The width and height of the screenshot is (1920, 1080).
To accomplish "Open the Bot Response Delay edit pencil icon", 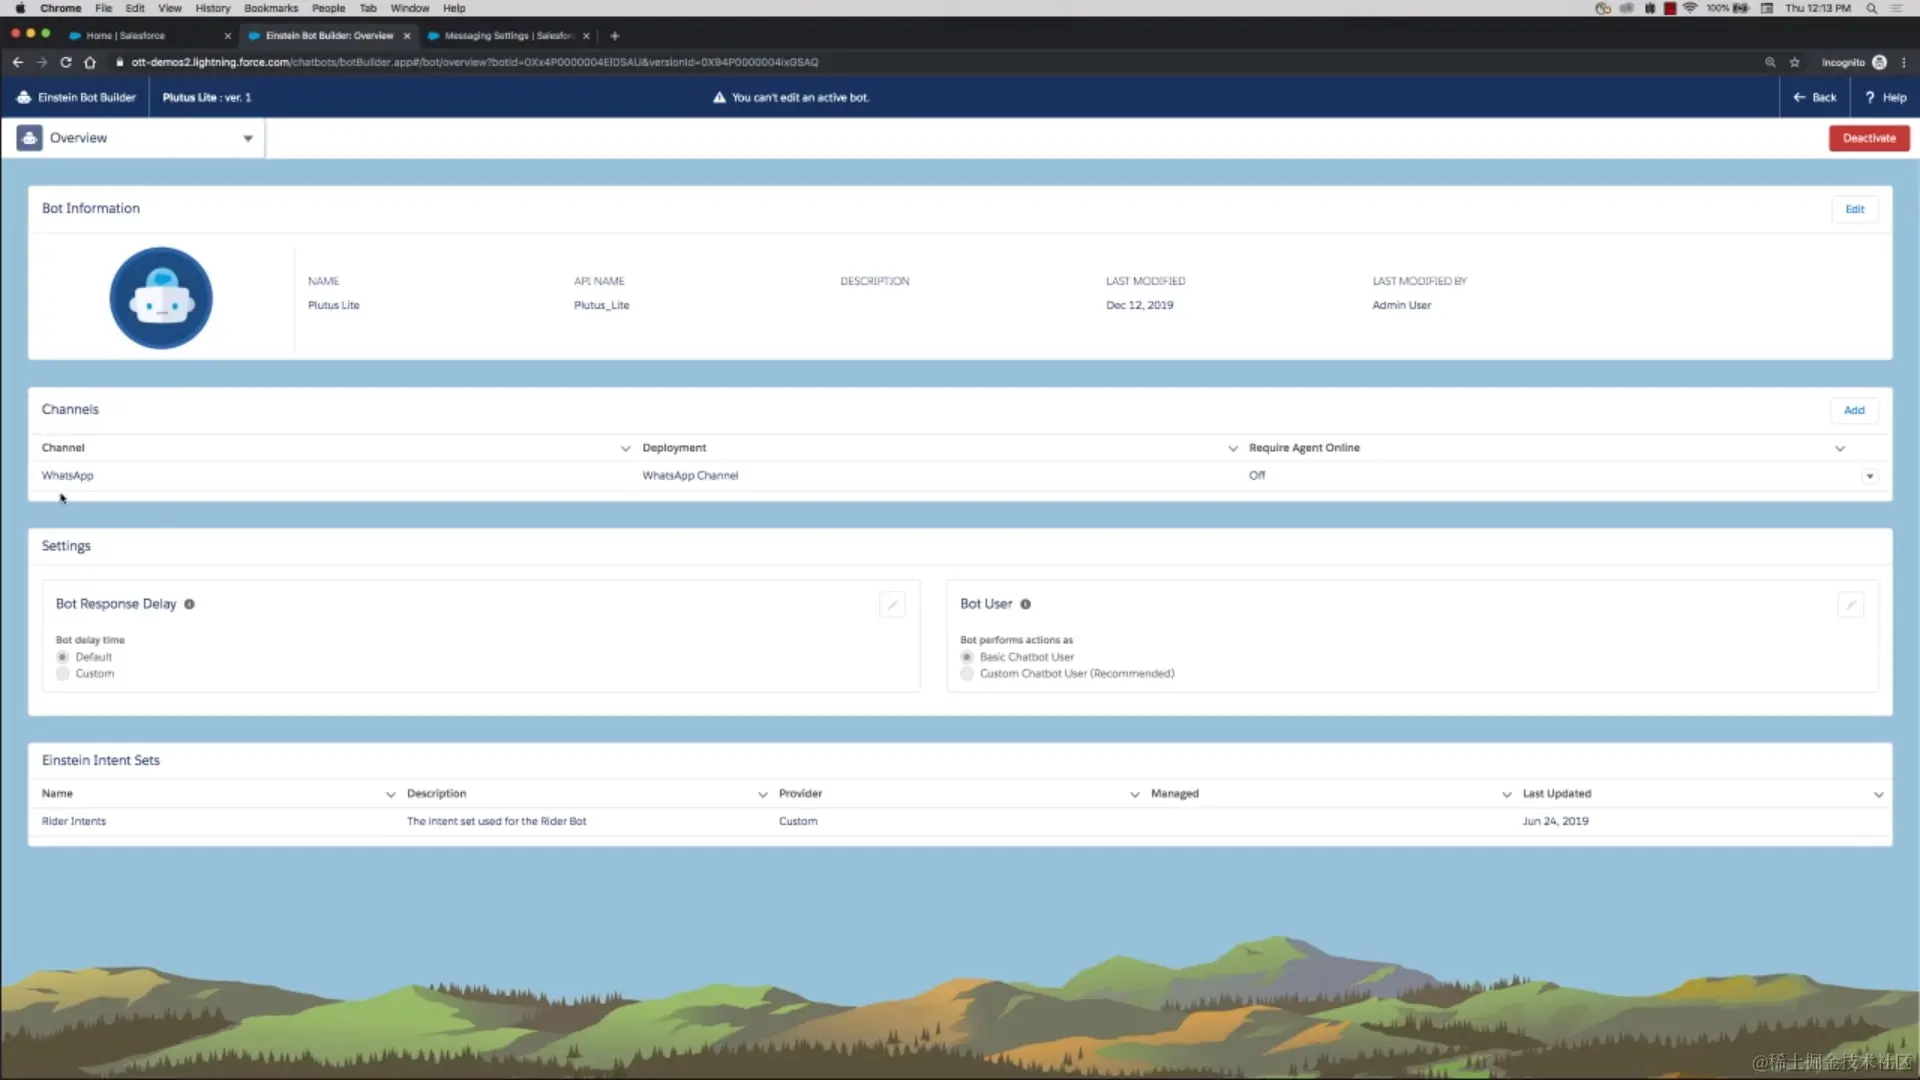I will [x=892, y=604].
